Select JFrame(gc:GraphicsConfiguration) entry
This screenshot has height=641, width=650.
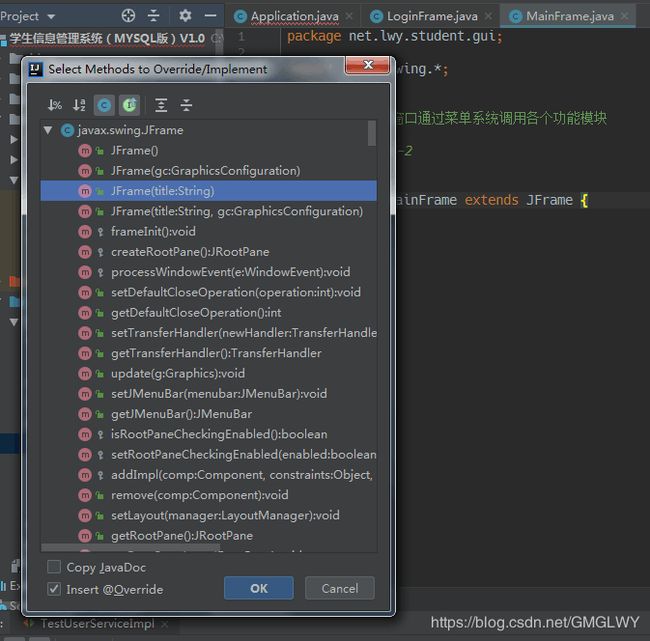coord(209,171)
